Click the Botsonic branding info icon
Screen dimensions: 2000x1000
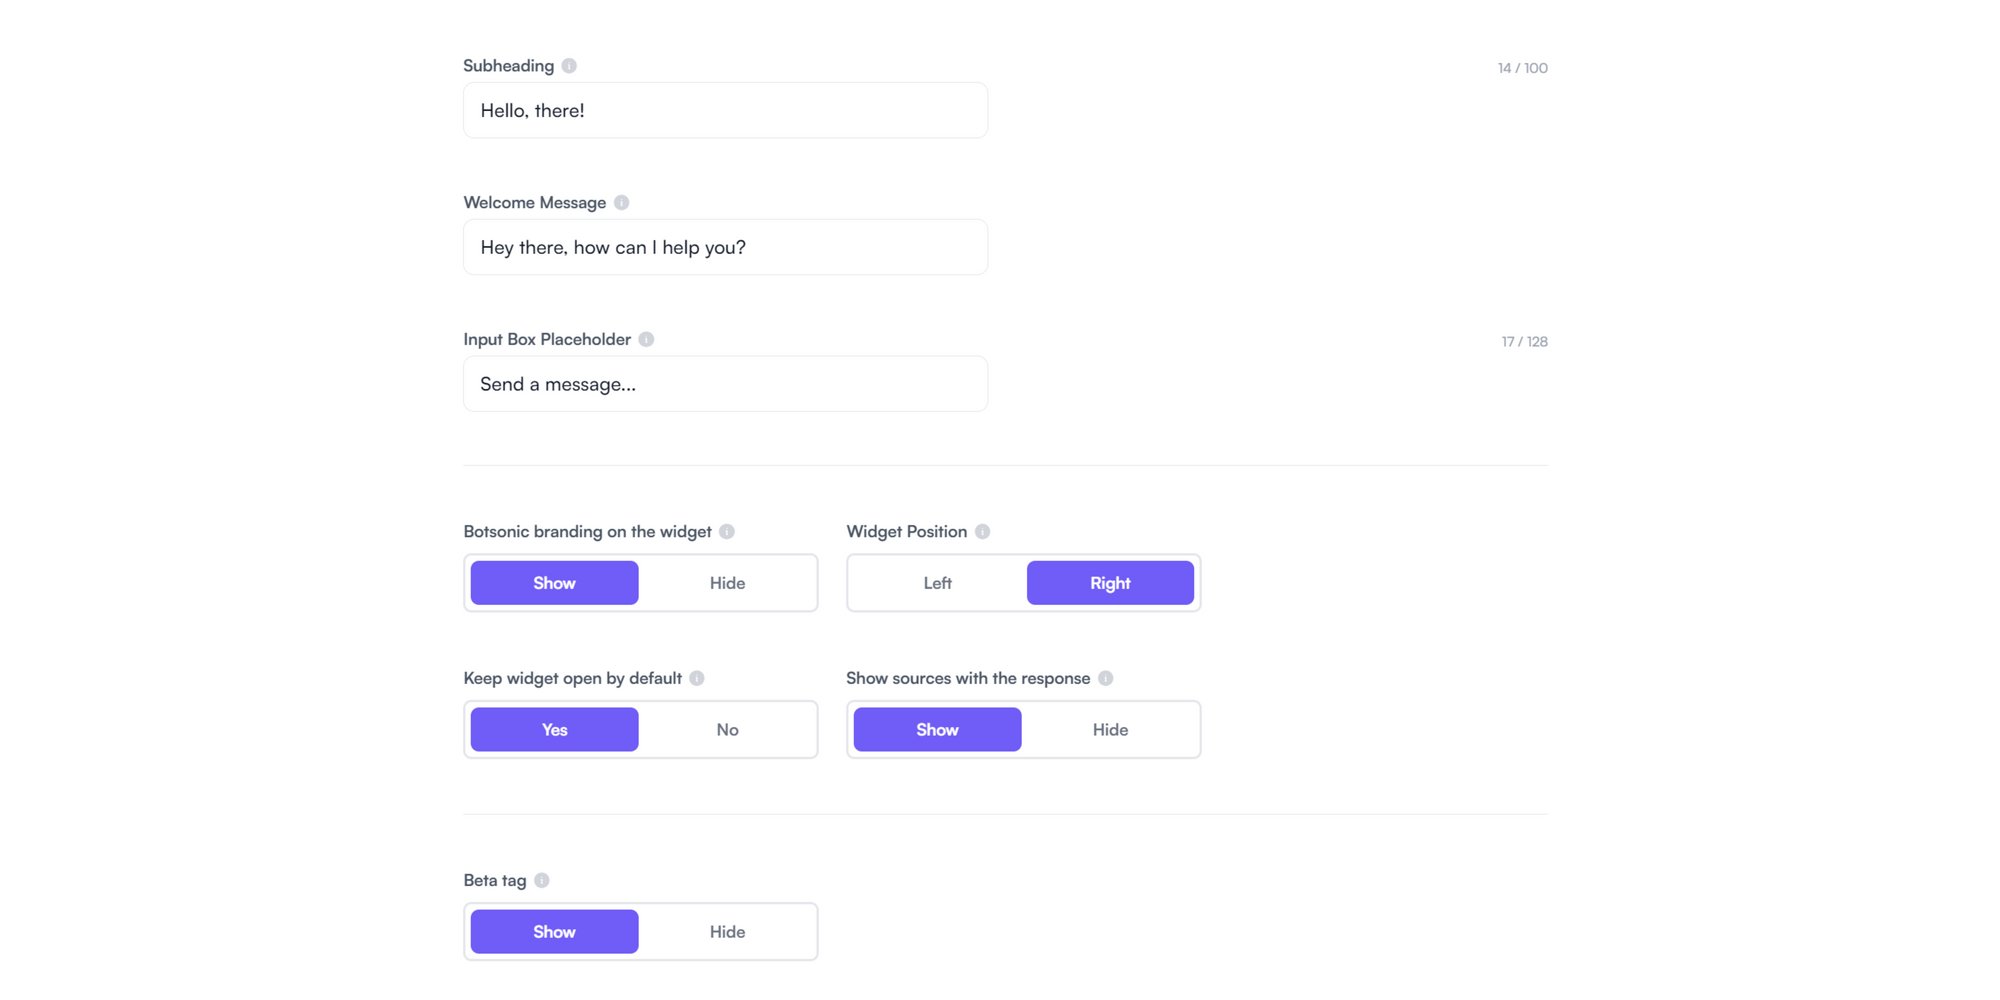727,531
